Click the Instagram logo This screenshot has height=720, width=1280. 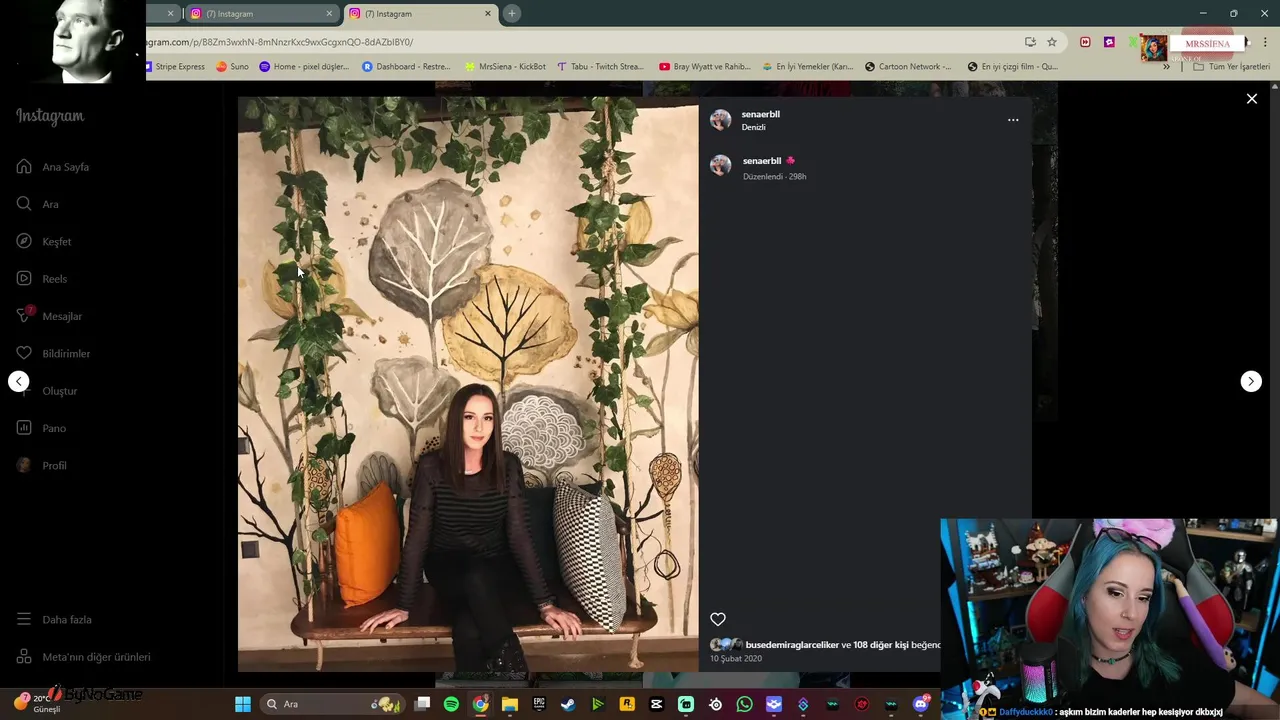click(50, 116)
